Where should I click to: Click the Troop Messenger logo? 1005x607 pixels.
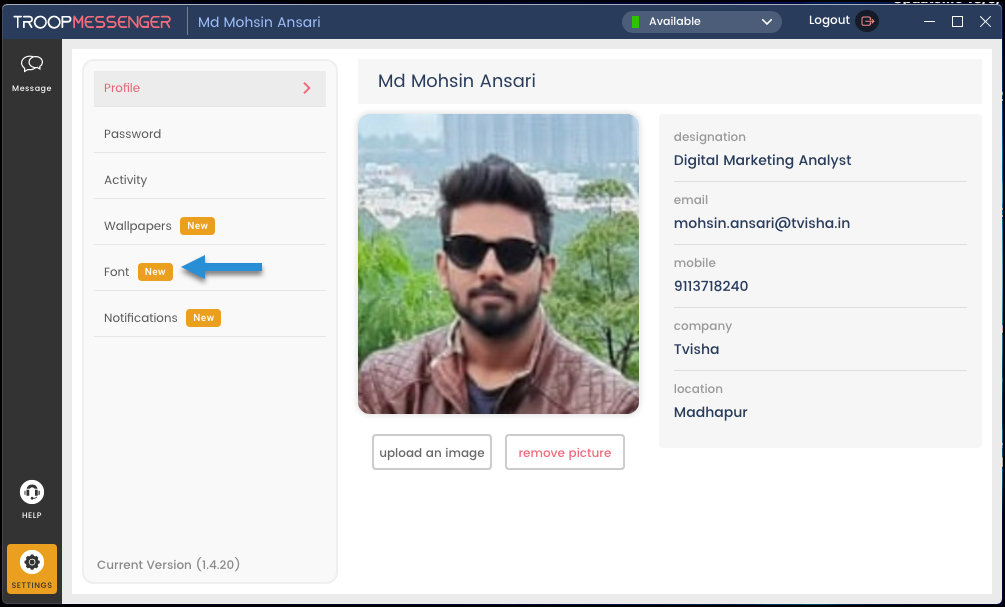[92, 22]
